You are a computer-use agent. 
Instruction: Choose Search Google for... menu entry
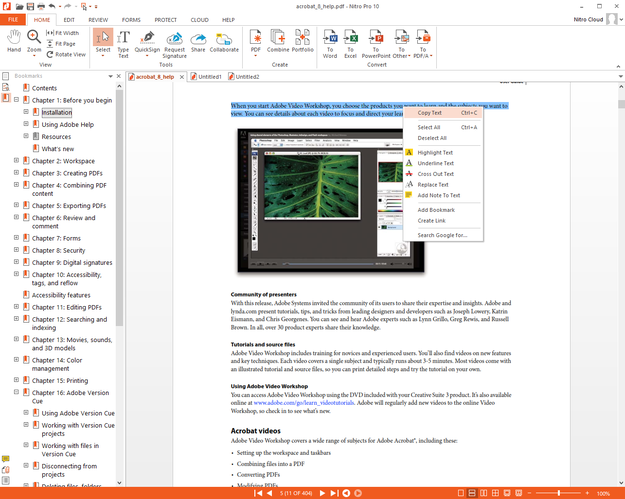pyautogui.click(x=443, y=235)
